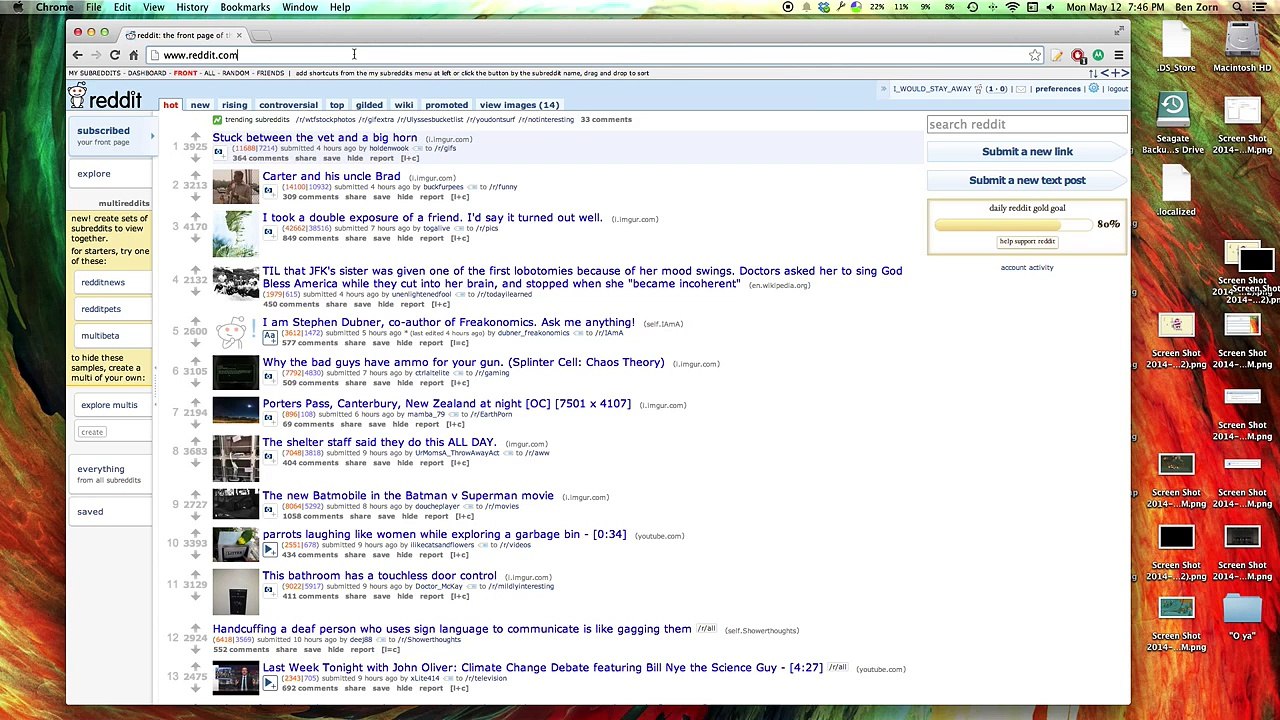Open the reddit mail envelope icon

[x=1021, y=89]
